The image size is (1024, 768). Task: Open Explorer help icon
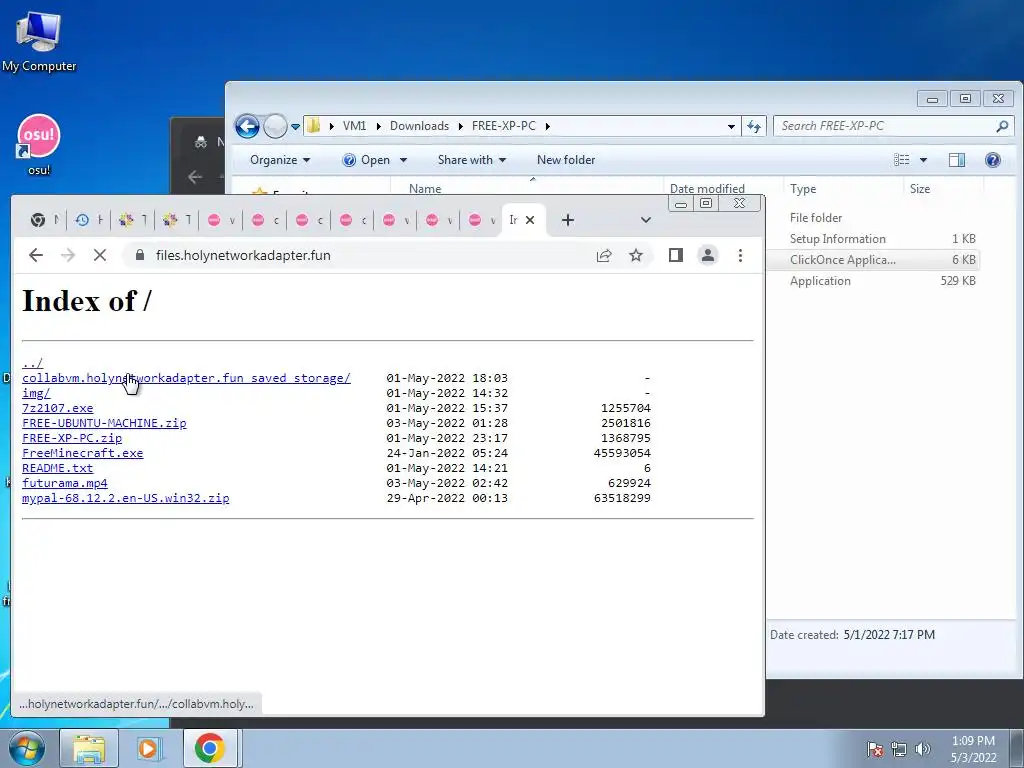(x=993, y=160)
